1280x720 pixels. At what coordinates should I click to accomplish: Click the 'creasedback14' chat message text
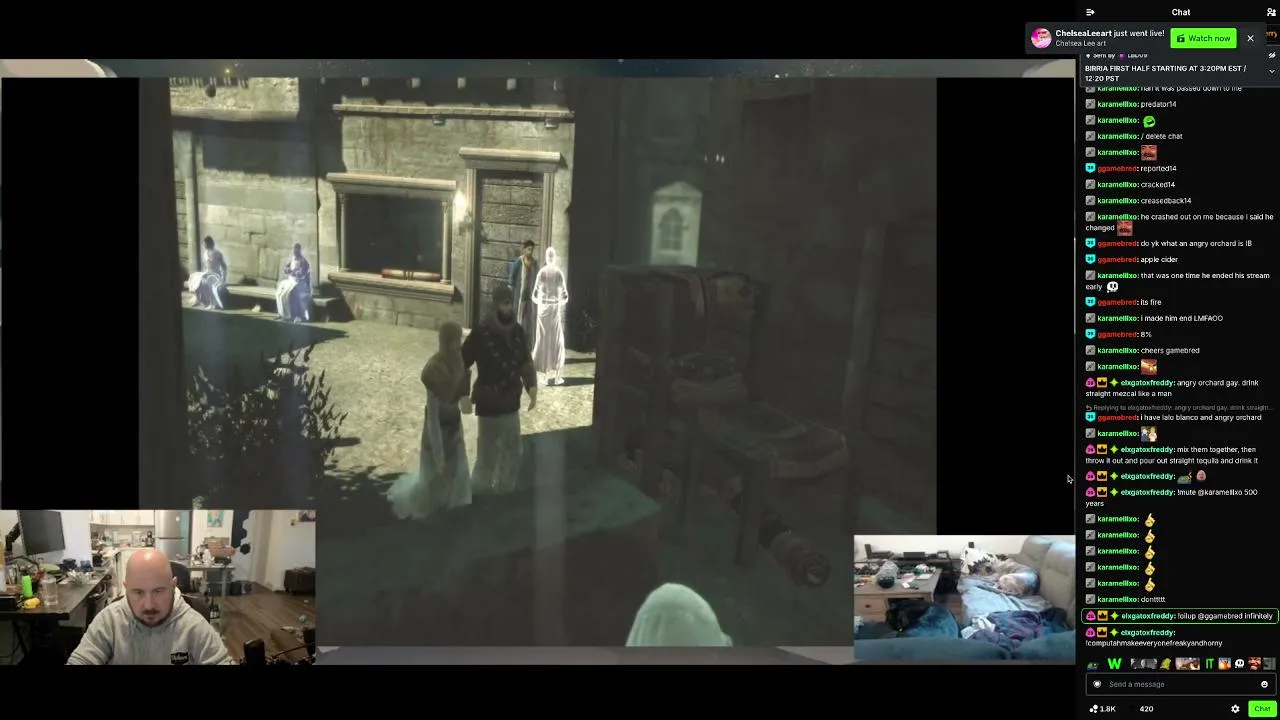click(x=1166, y=200)
